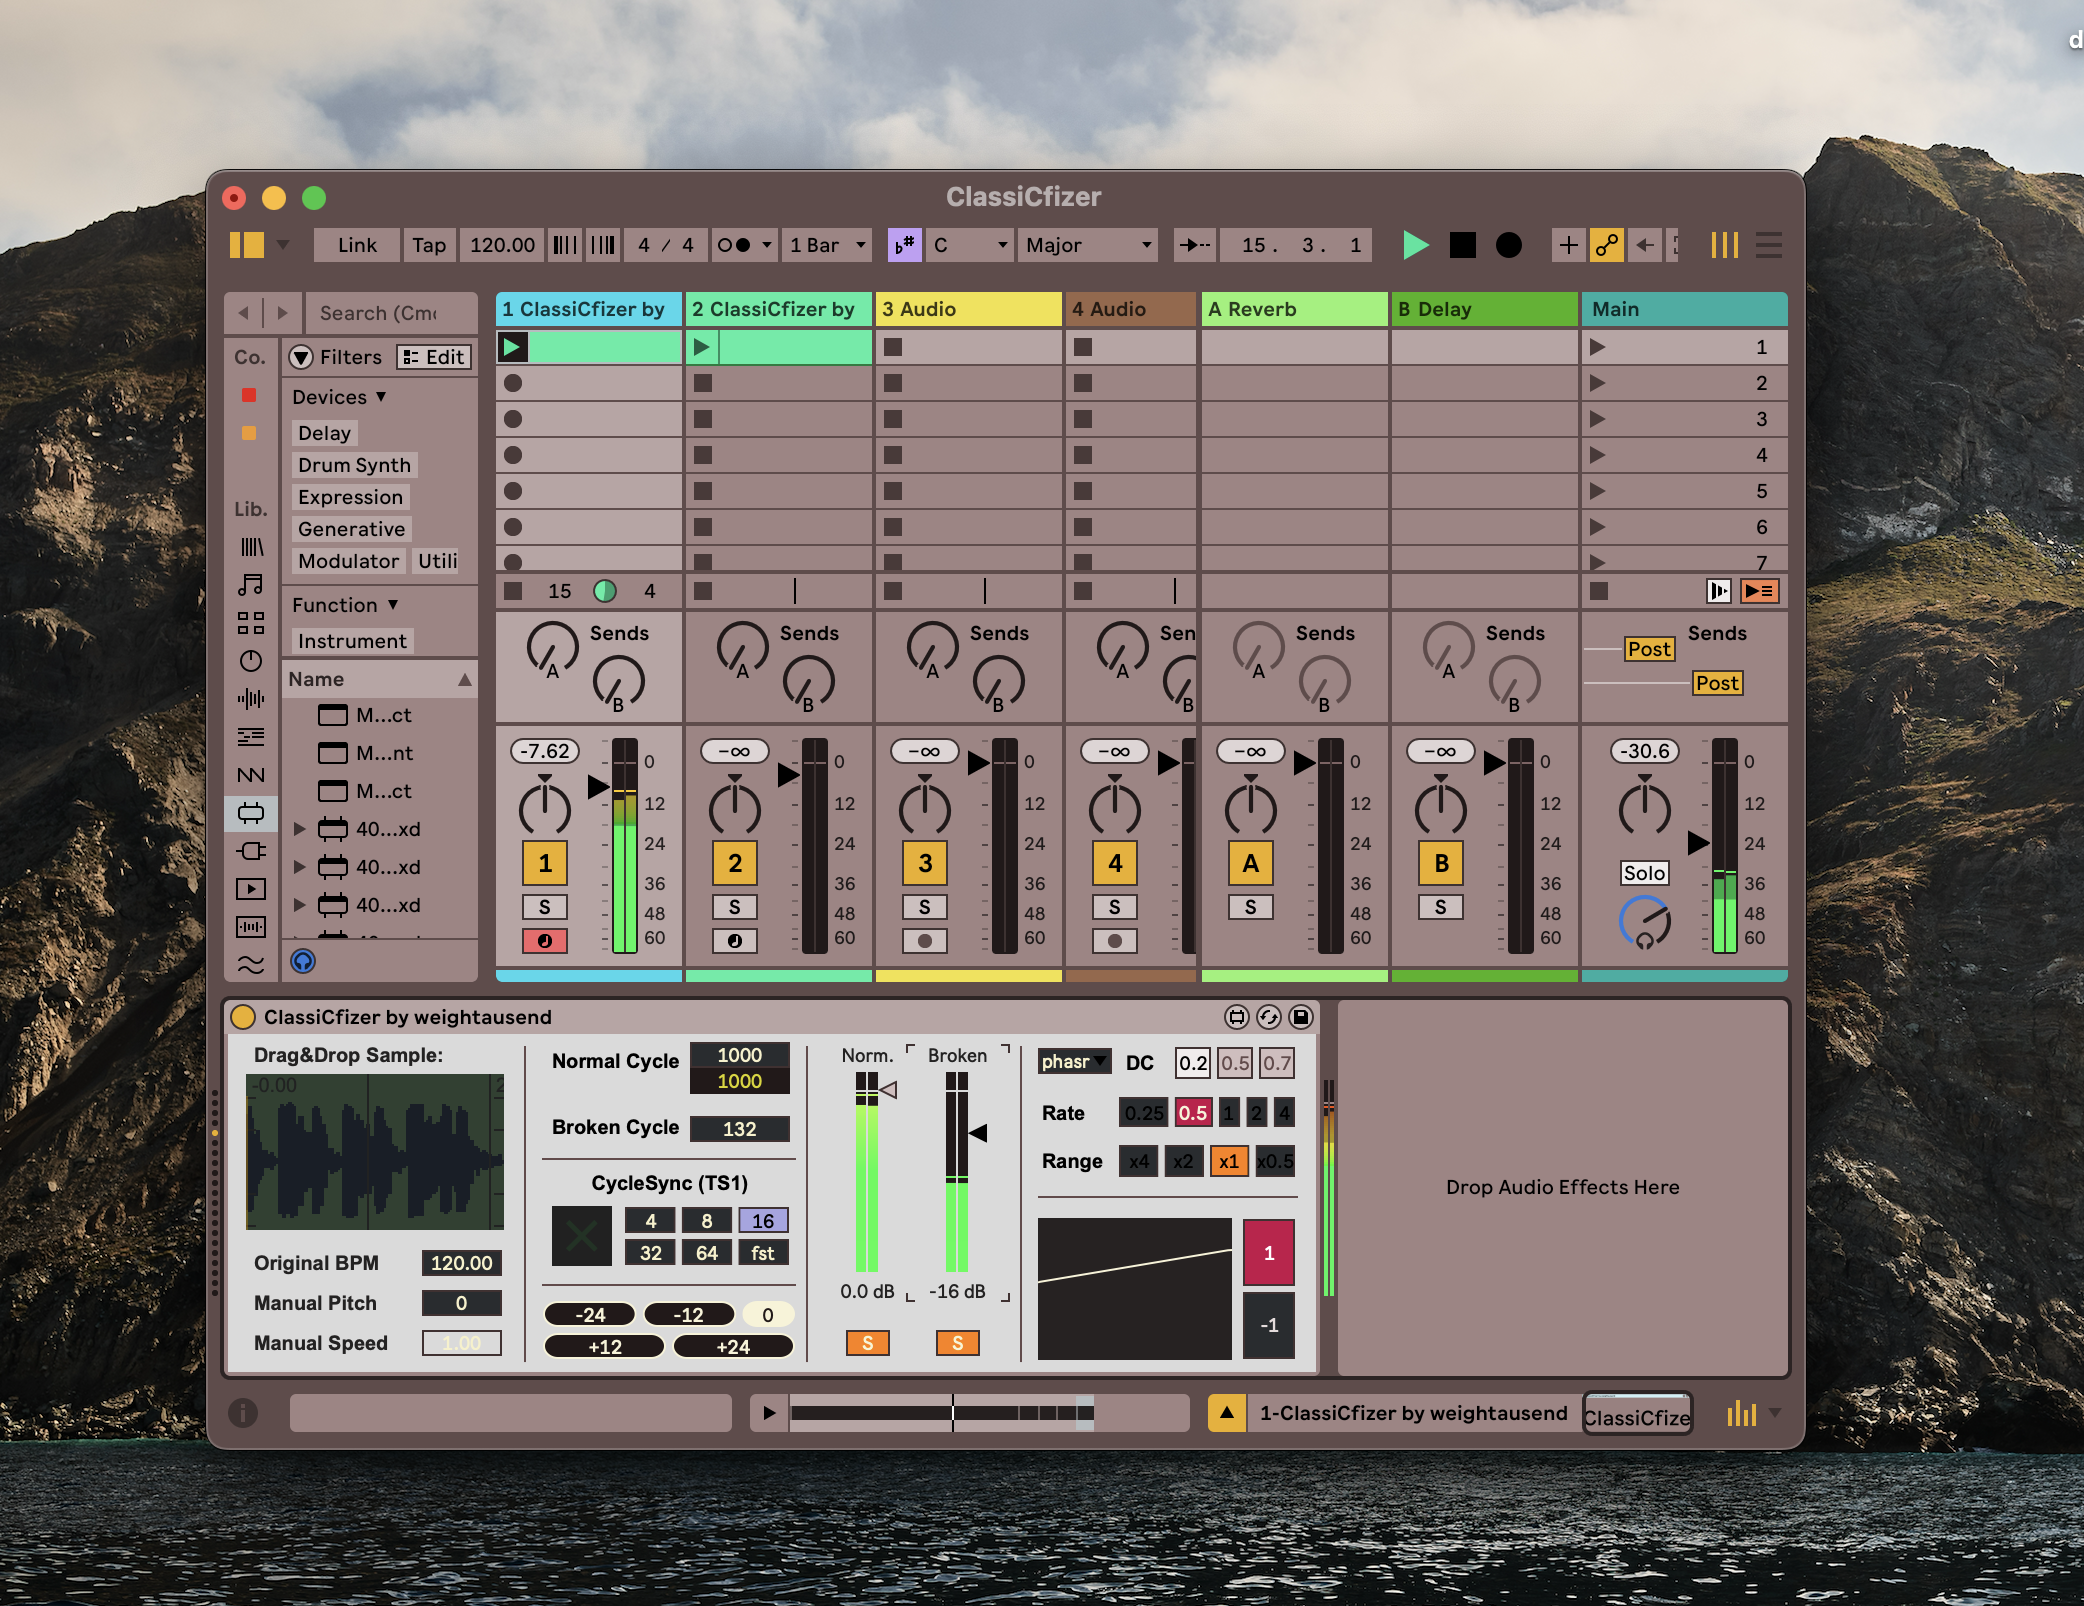Adjust the Main track volume fader
This screenshot has width=2084, height=1606.
[x=1697, y=843]
